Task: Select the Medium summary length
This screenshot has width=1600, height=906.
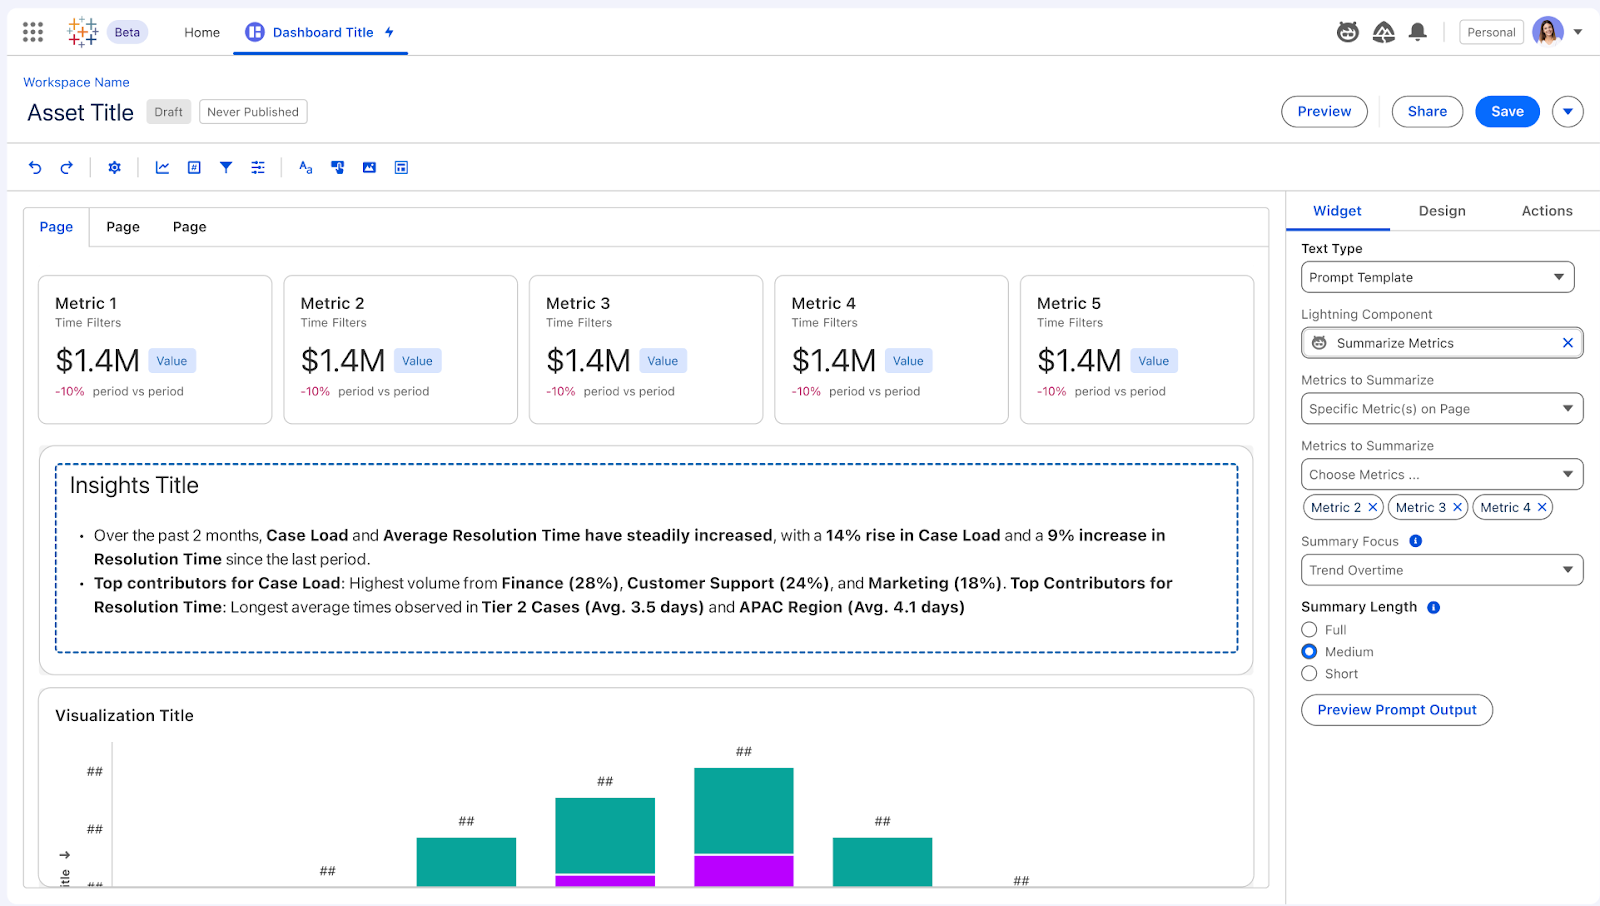Action: click(x=1309, y=651)
